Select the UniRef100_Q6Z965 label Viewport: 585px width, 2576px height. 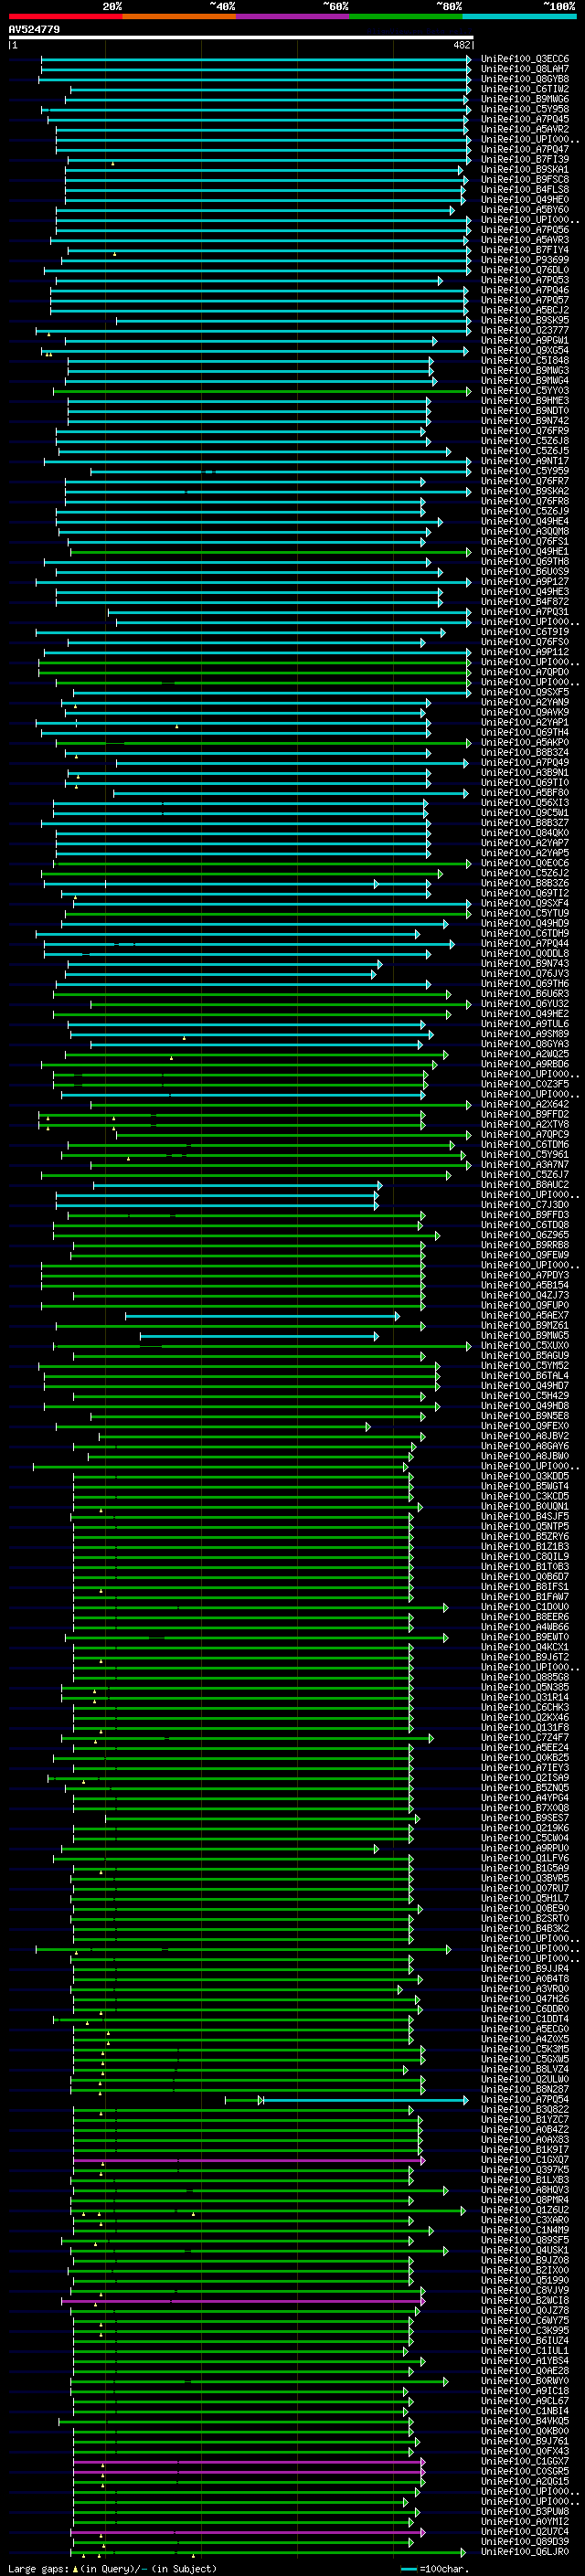click(525, 1235)
